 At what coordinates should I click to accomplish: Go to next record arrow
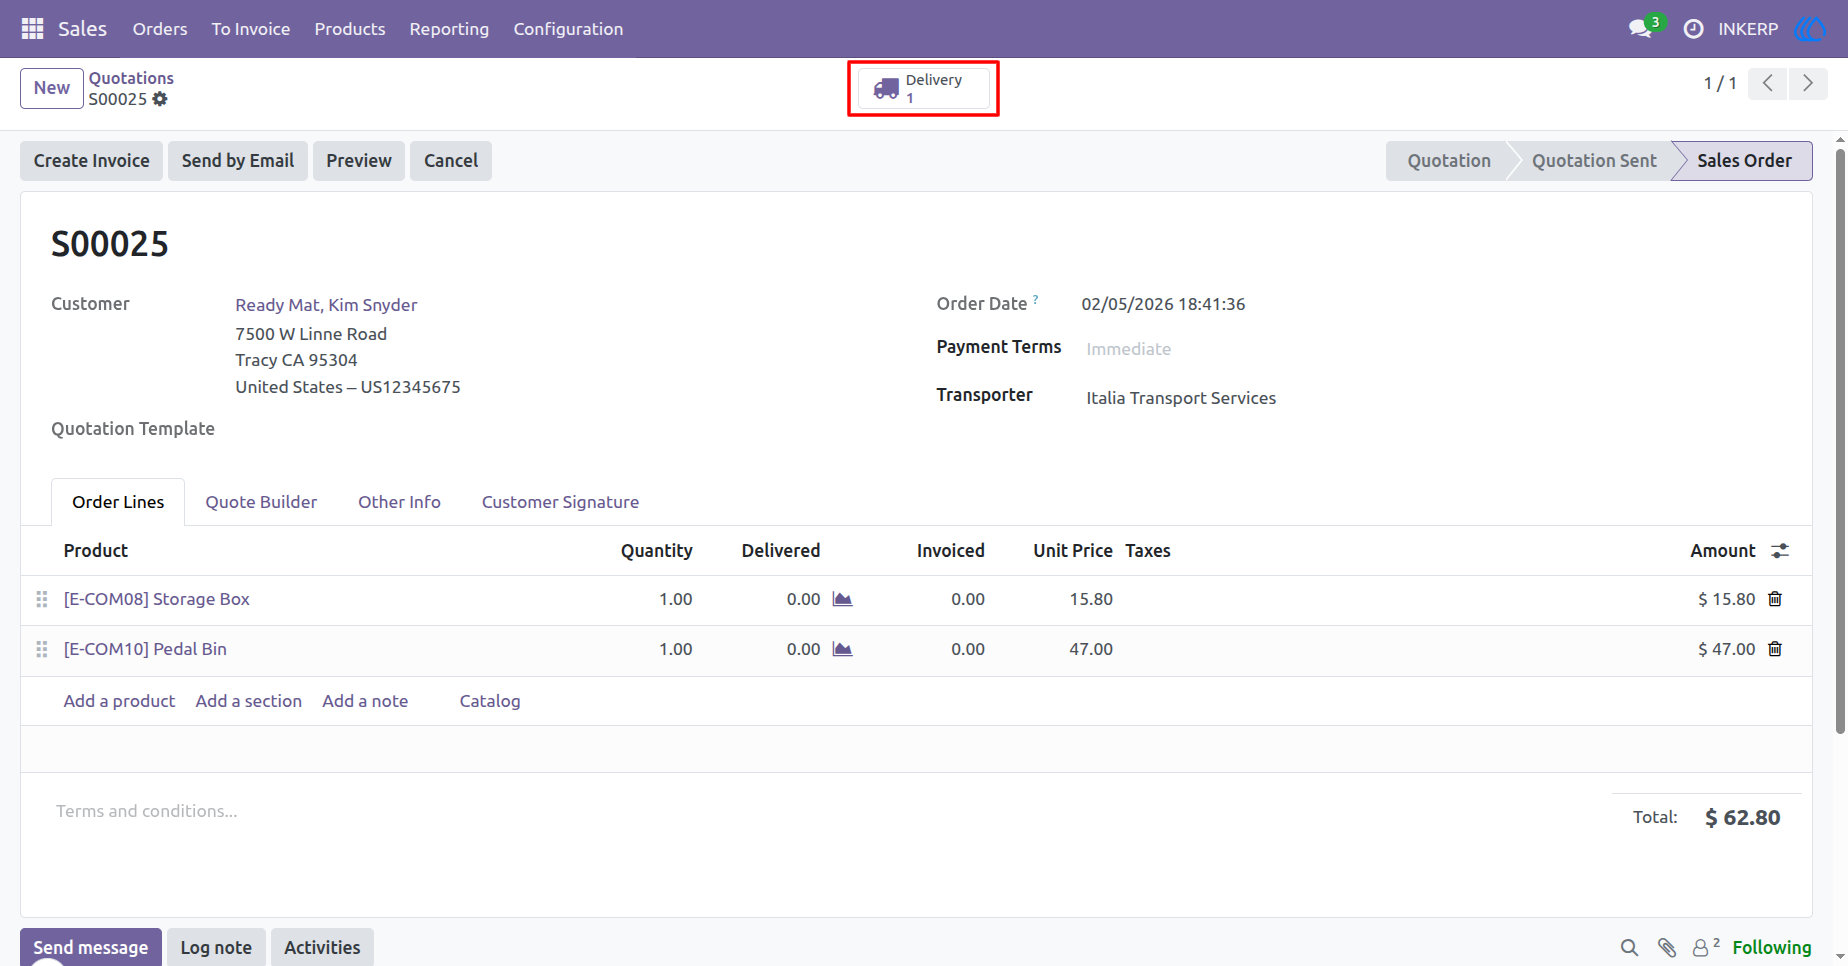tap(1808, 83)
